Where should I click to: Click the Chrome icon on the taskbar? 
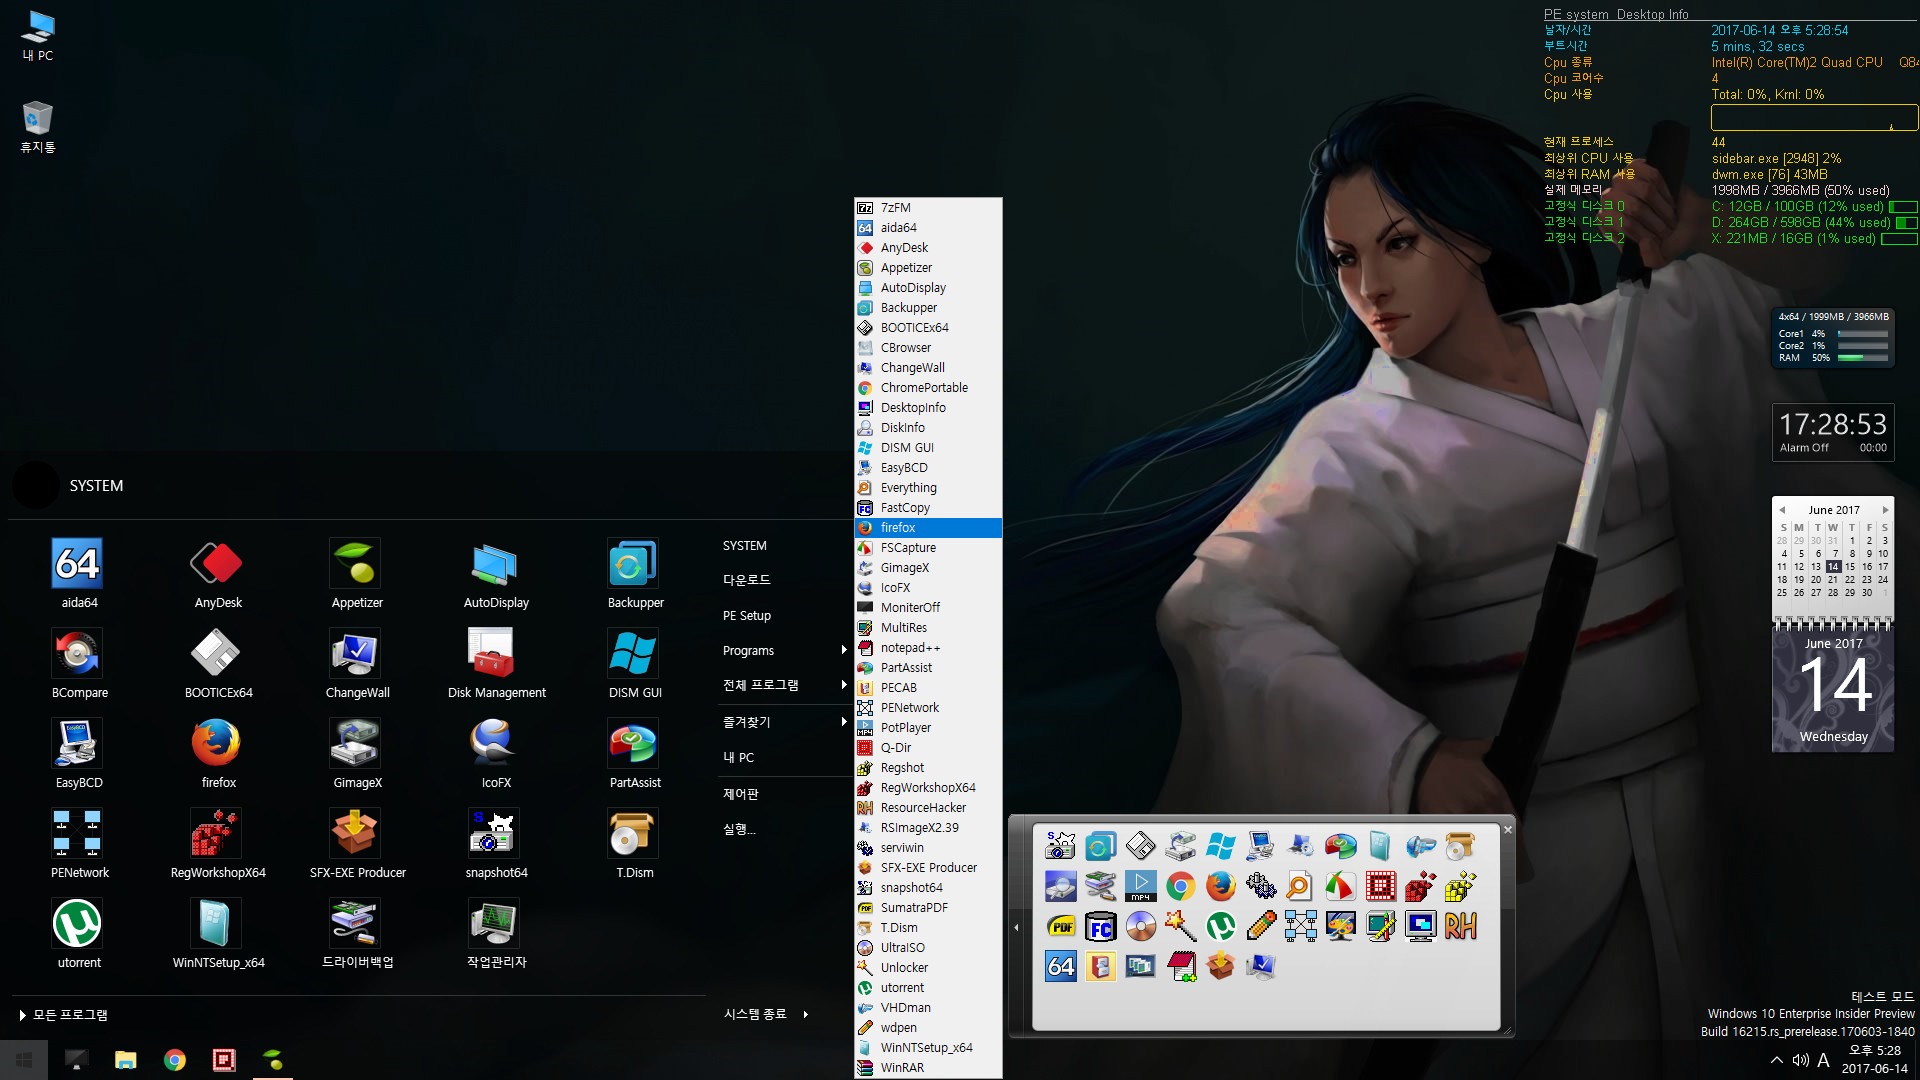tap(174, 1060)
